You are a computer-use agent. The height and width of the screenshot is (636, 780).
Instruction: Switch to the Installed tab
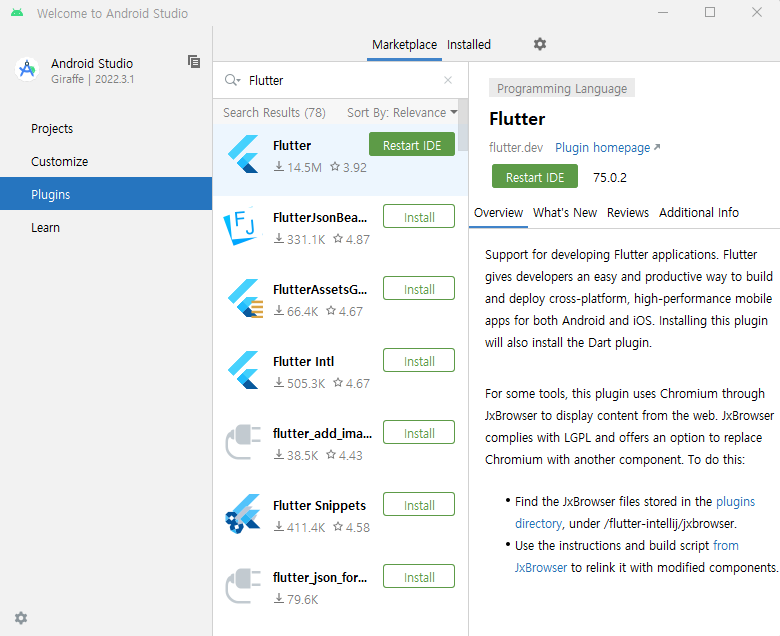click(469, 45)
